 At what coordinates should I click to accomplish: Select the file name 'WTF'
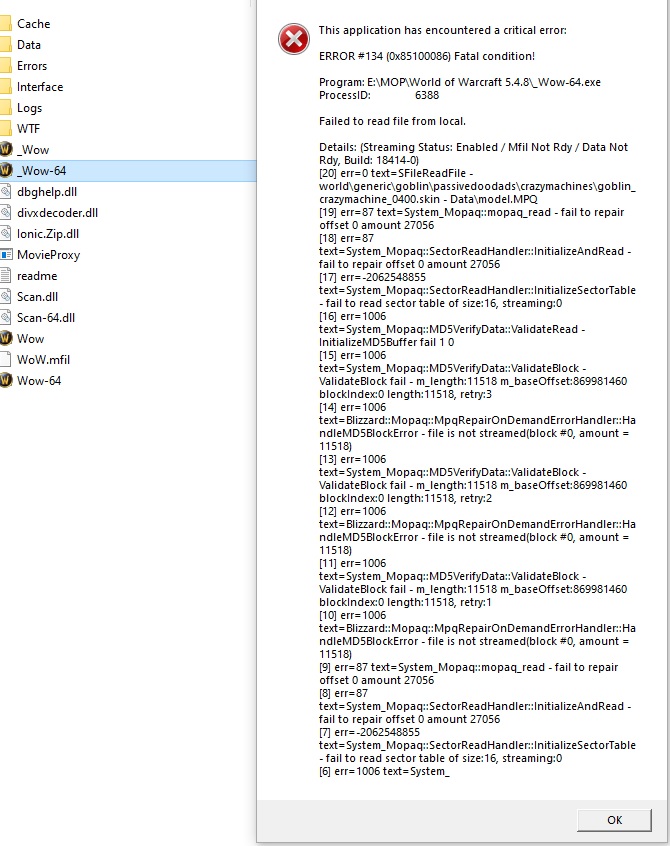28,128
